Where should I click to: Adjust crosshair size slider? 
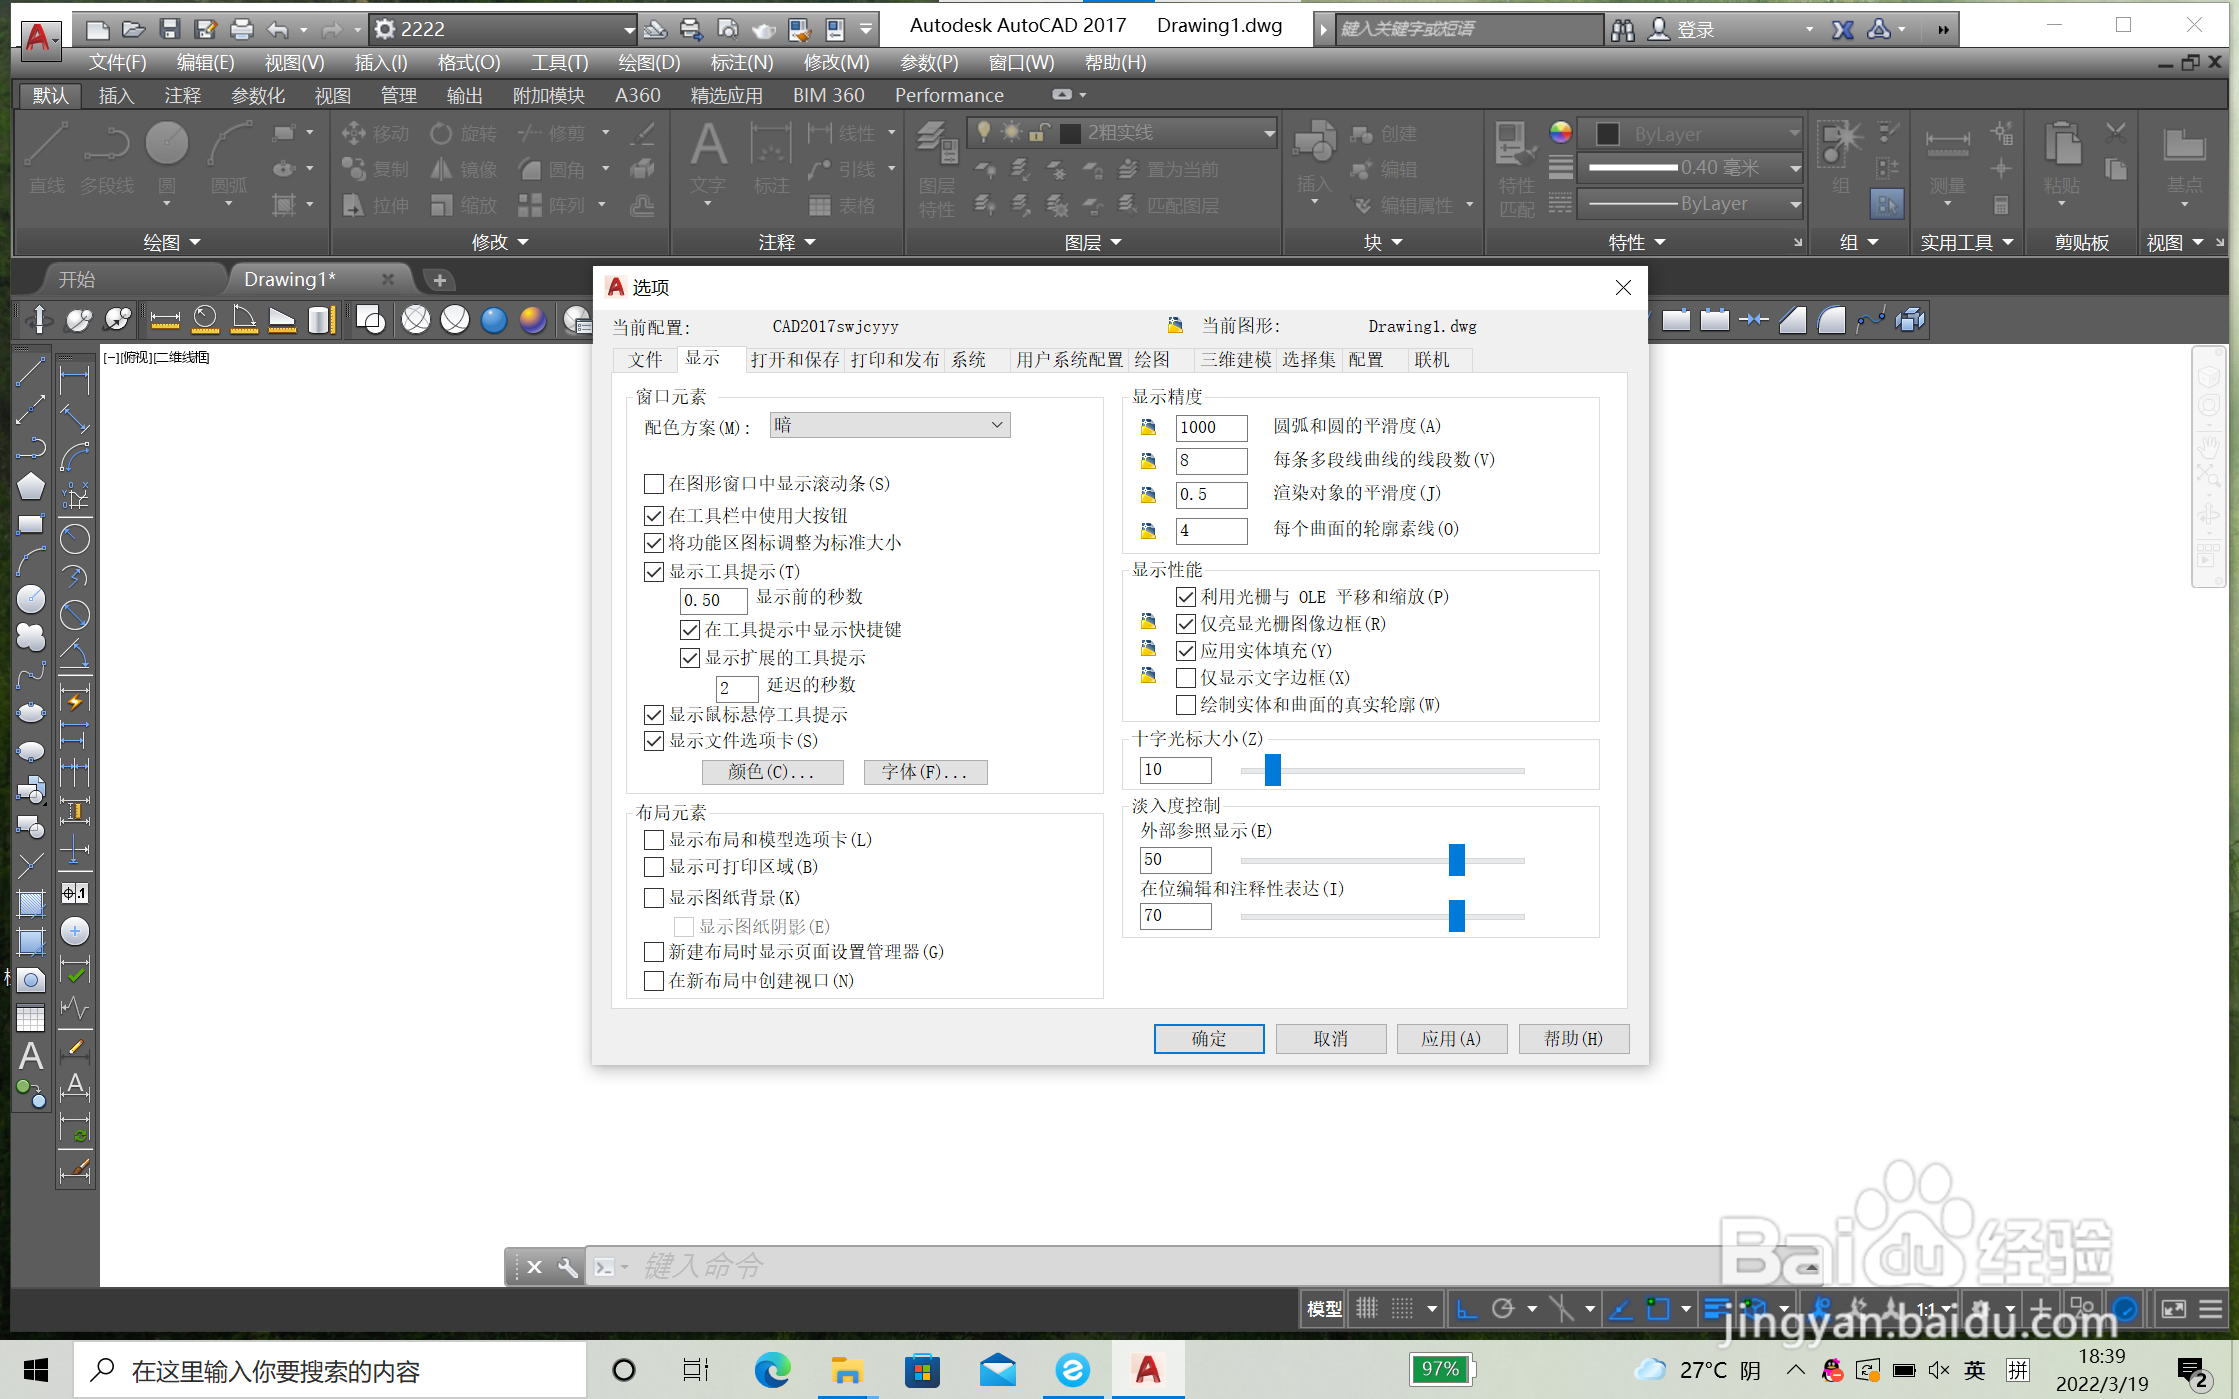1272,770
